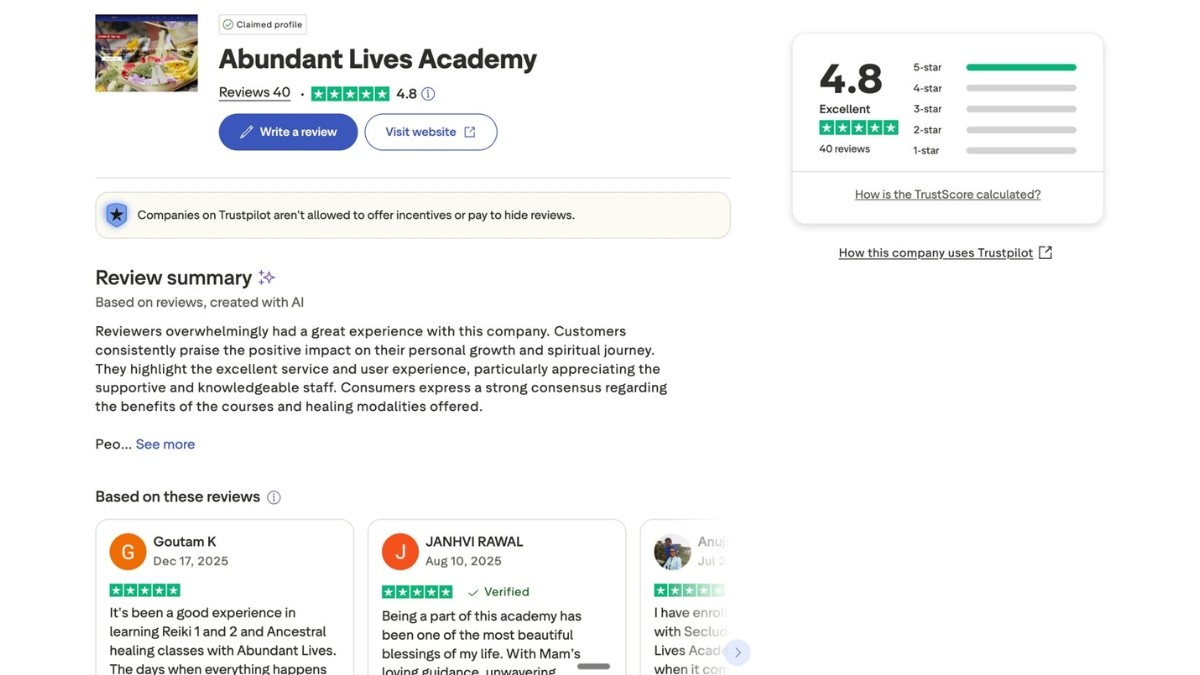The image size is (1200, 675).
Task: Open How is the TrustScore calculated link
Action: tap(947, 195)
